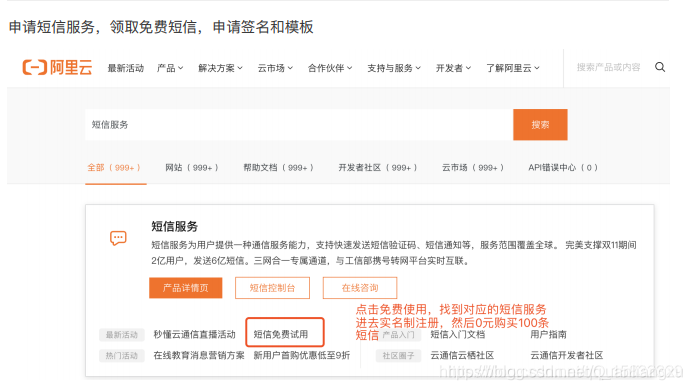
Task: Click the 短信服务 chat bubble icon
Action: coord(118,238)
